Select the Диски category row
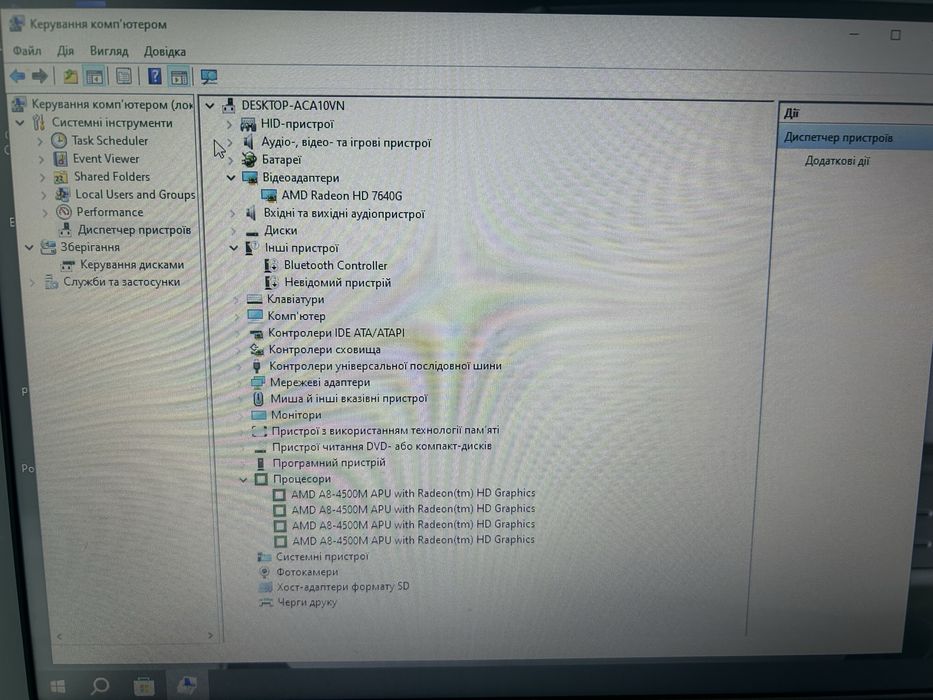 [x=280, y=230]
